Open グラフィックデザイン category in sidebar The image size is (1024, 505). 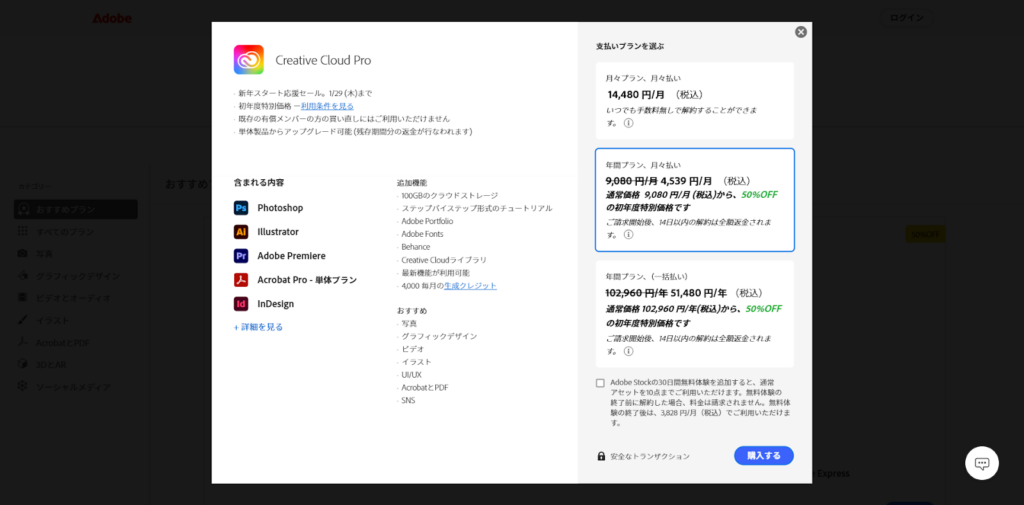pos(78,276)
